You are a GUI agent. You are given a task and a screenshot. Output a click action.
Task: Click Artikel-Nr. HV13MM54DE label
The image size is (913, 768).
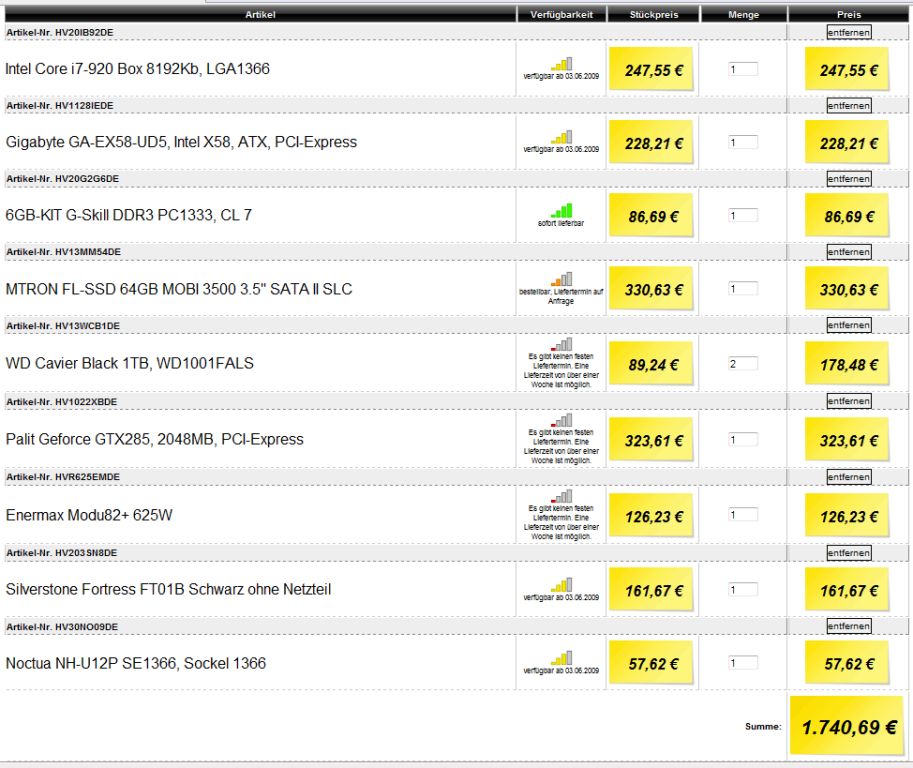pyautogui.click(x=63, y=252)
